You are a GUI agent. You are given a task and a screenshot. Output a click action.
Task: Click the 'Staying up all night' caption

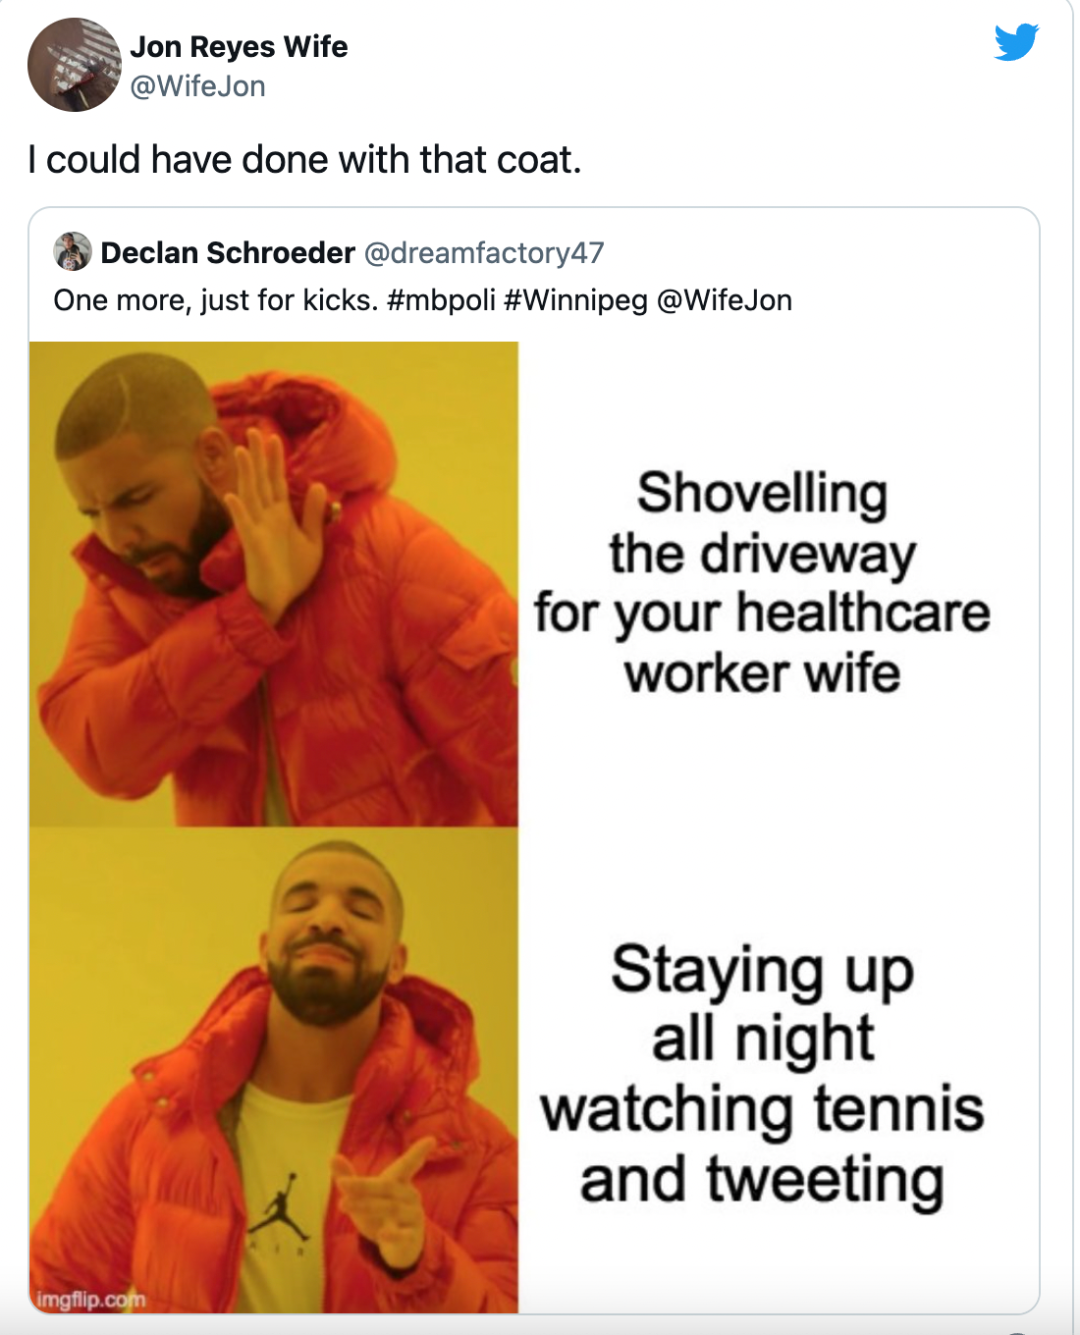pos(762,1075)
